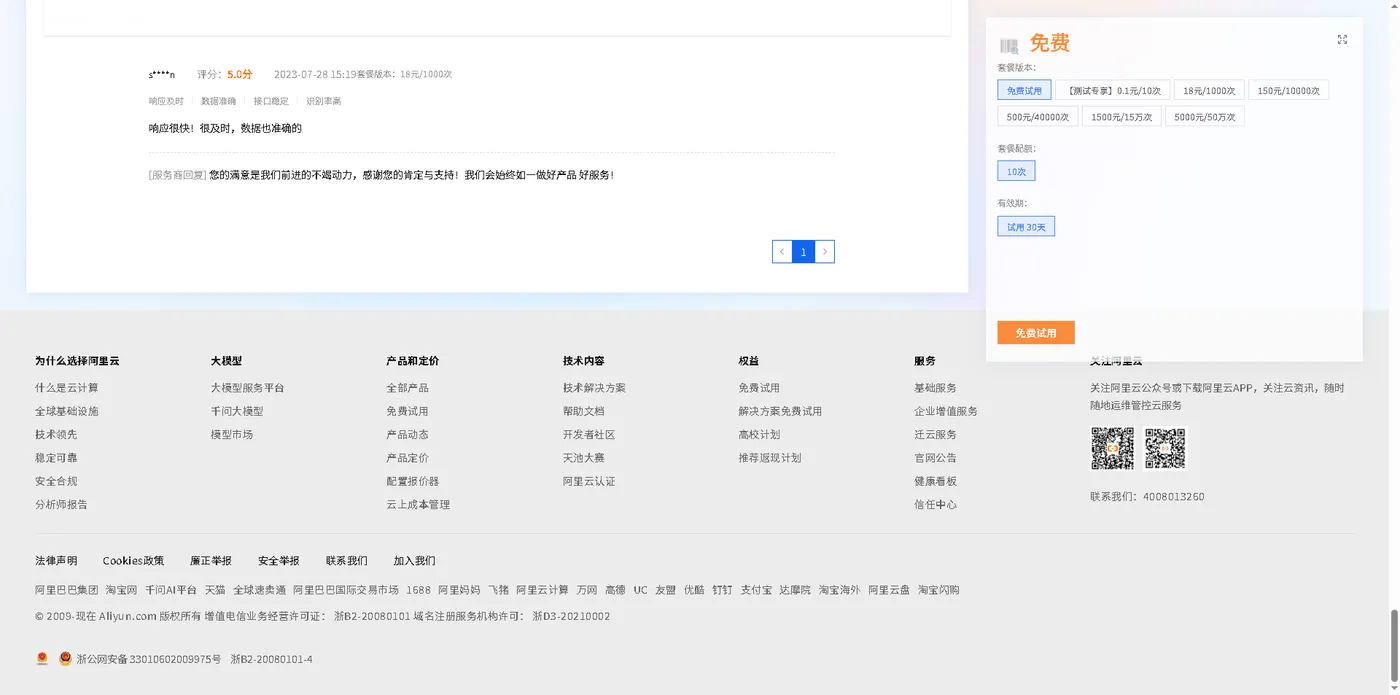Visit the 技术领先 link

(56, 434)
